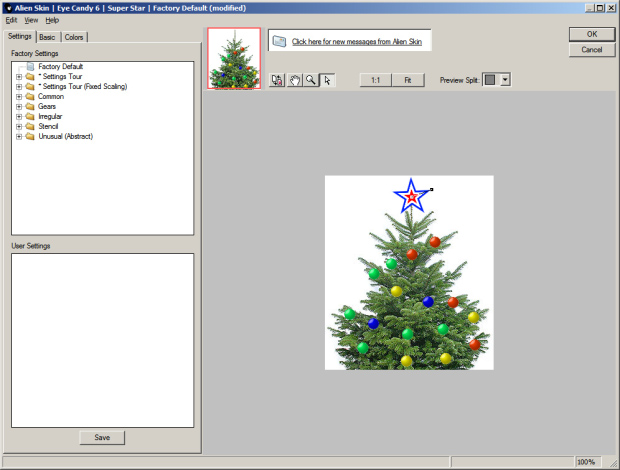The width and height of the screenshot is (620, 470).
Task: Click the OK button
Action: pos(592,34)
